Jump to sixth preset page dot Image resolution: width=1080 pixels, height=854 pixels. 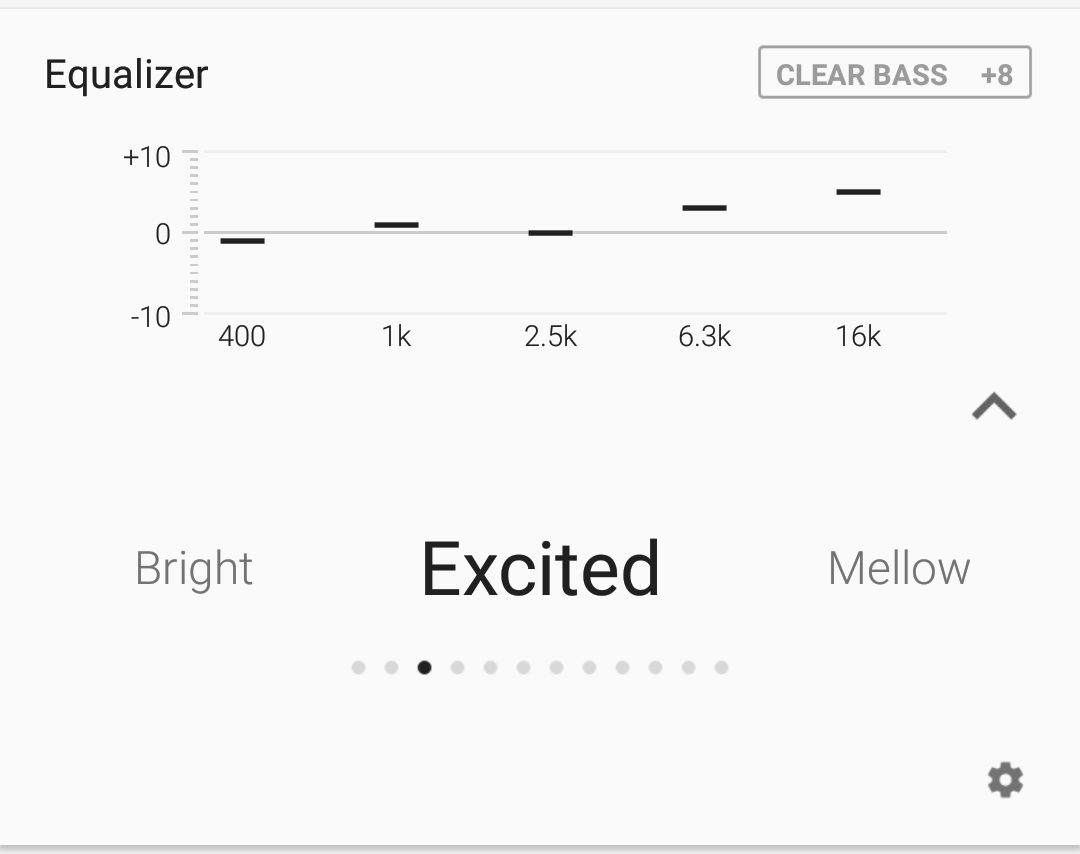pyautogui.click(x=523, y=667)
